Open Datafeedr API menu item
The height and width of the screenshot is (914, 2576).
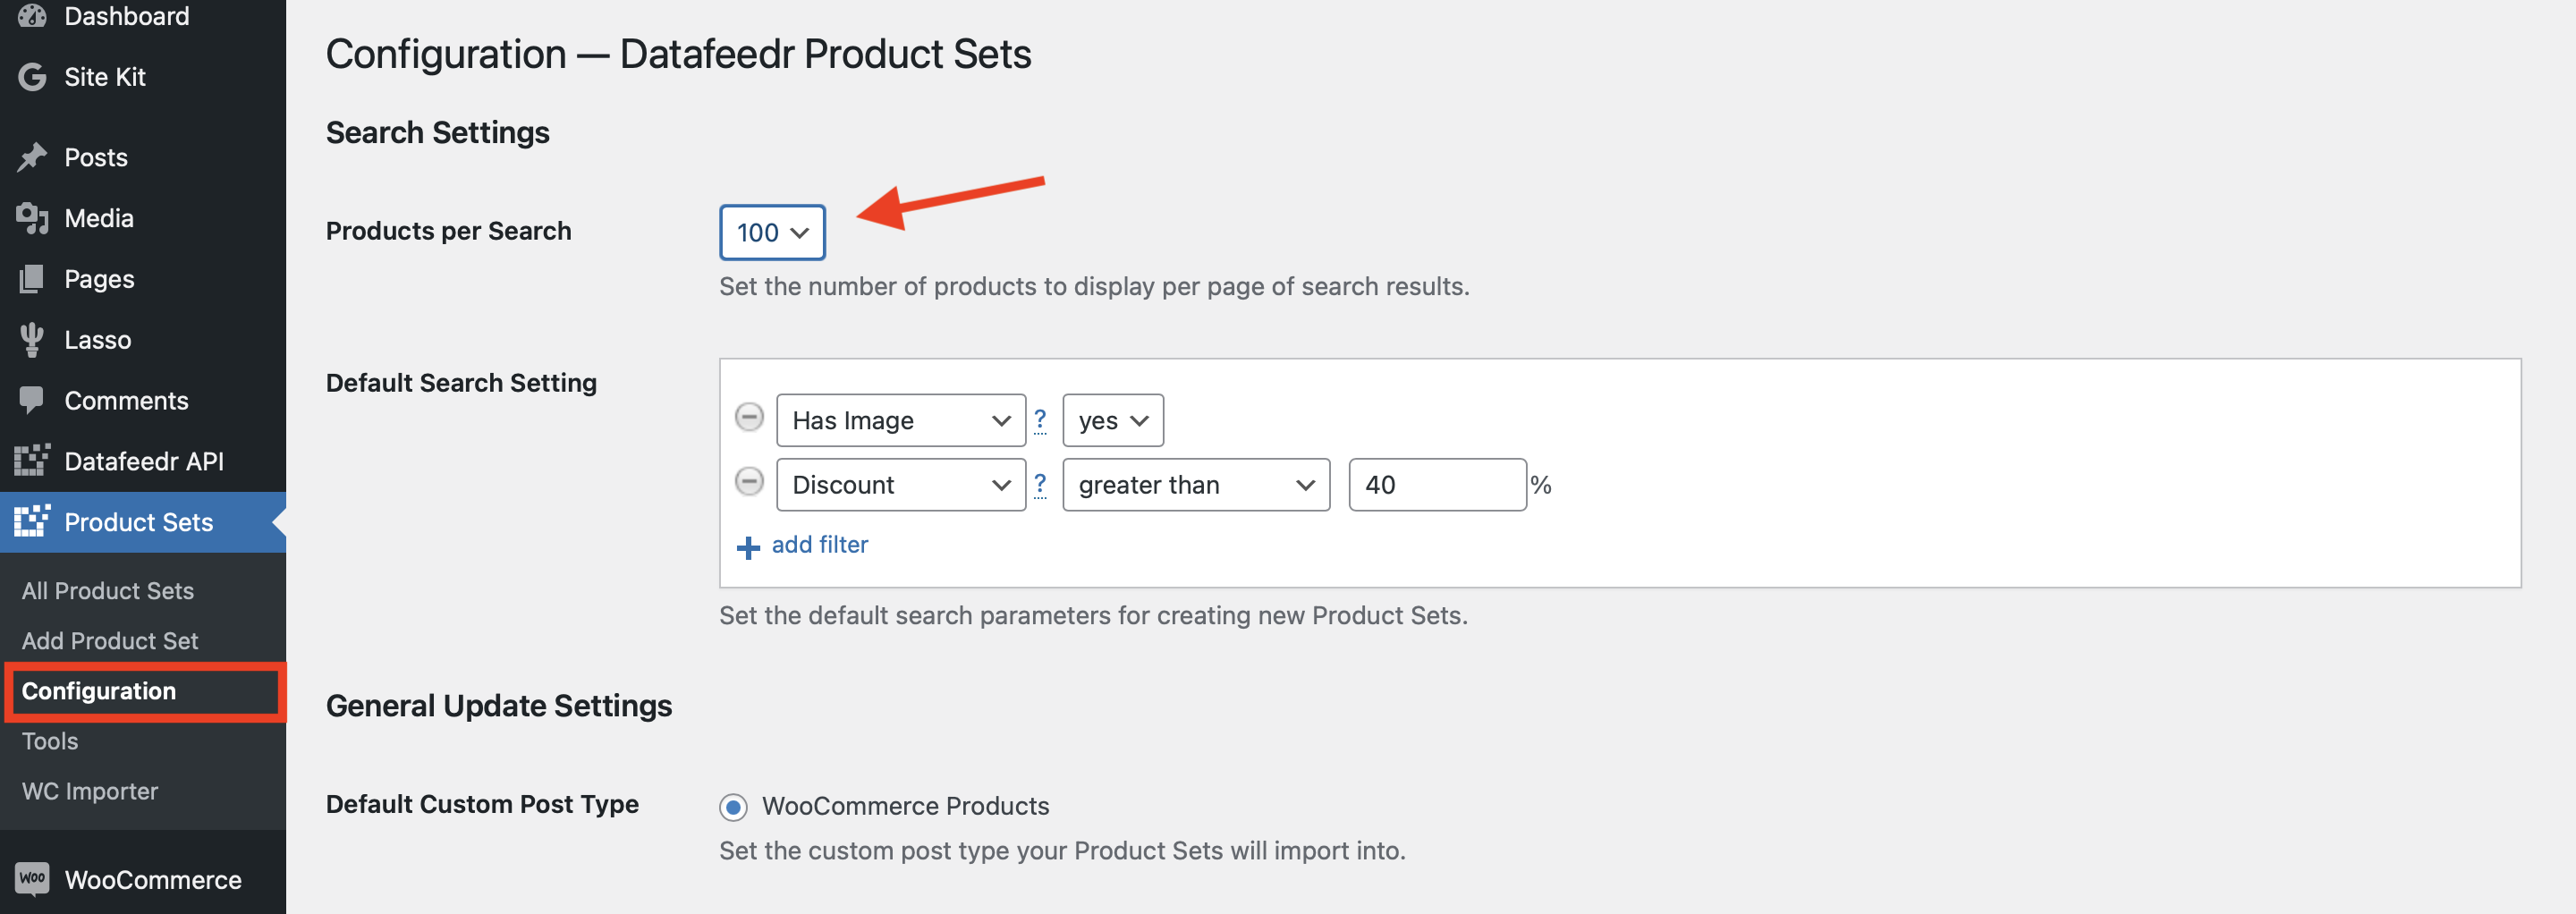[x=143, y=461]
